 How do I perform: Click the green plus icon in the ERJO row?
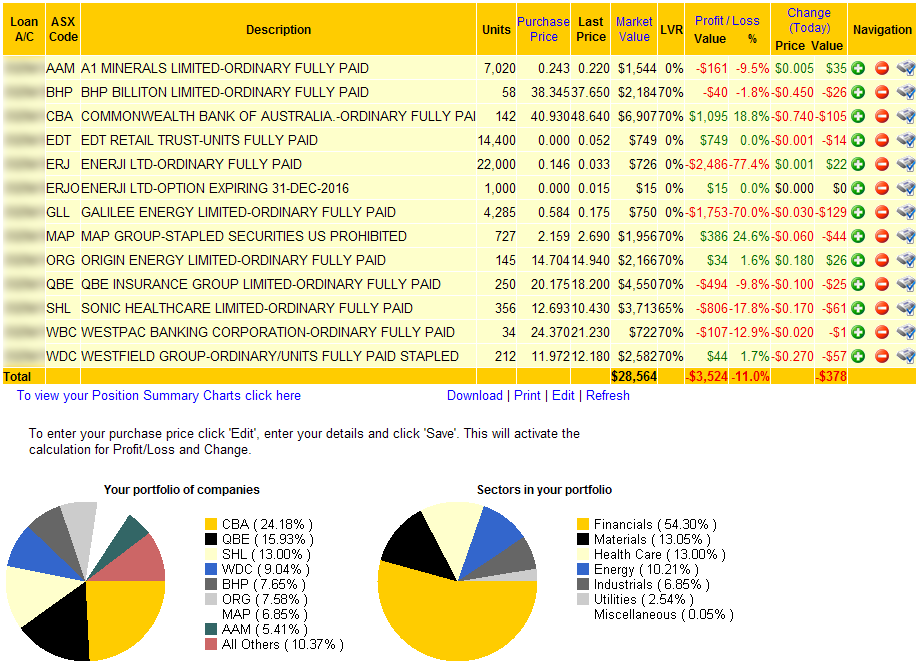coord(858,189)
